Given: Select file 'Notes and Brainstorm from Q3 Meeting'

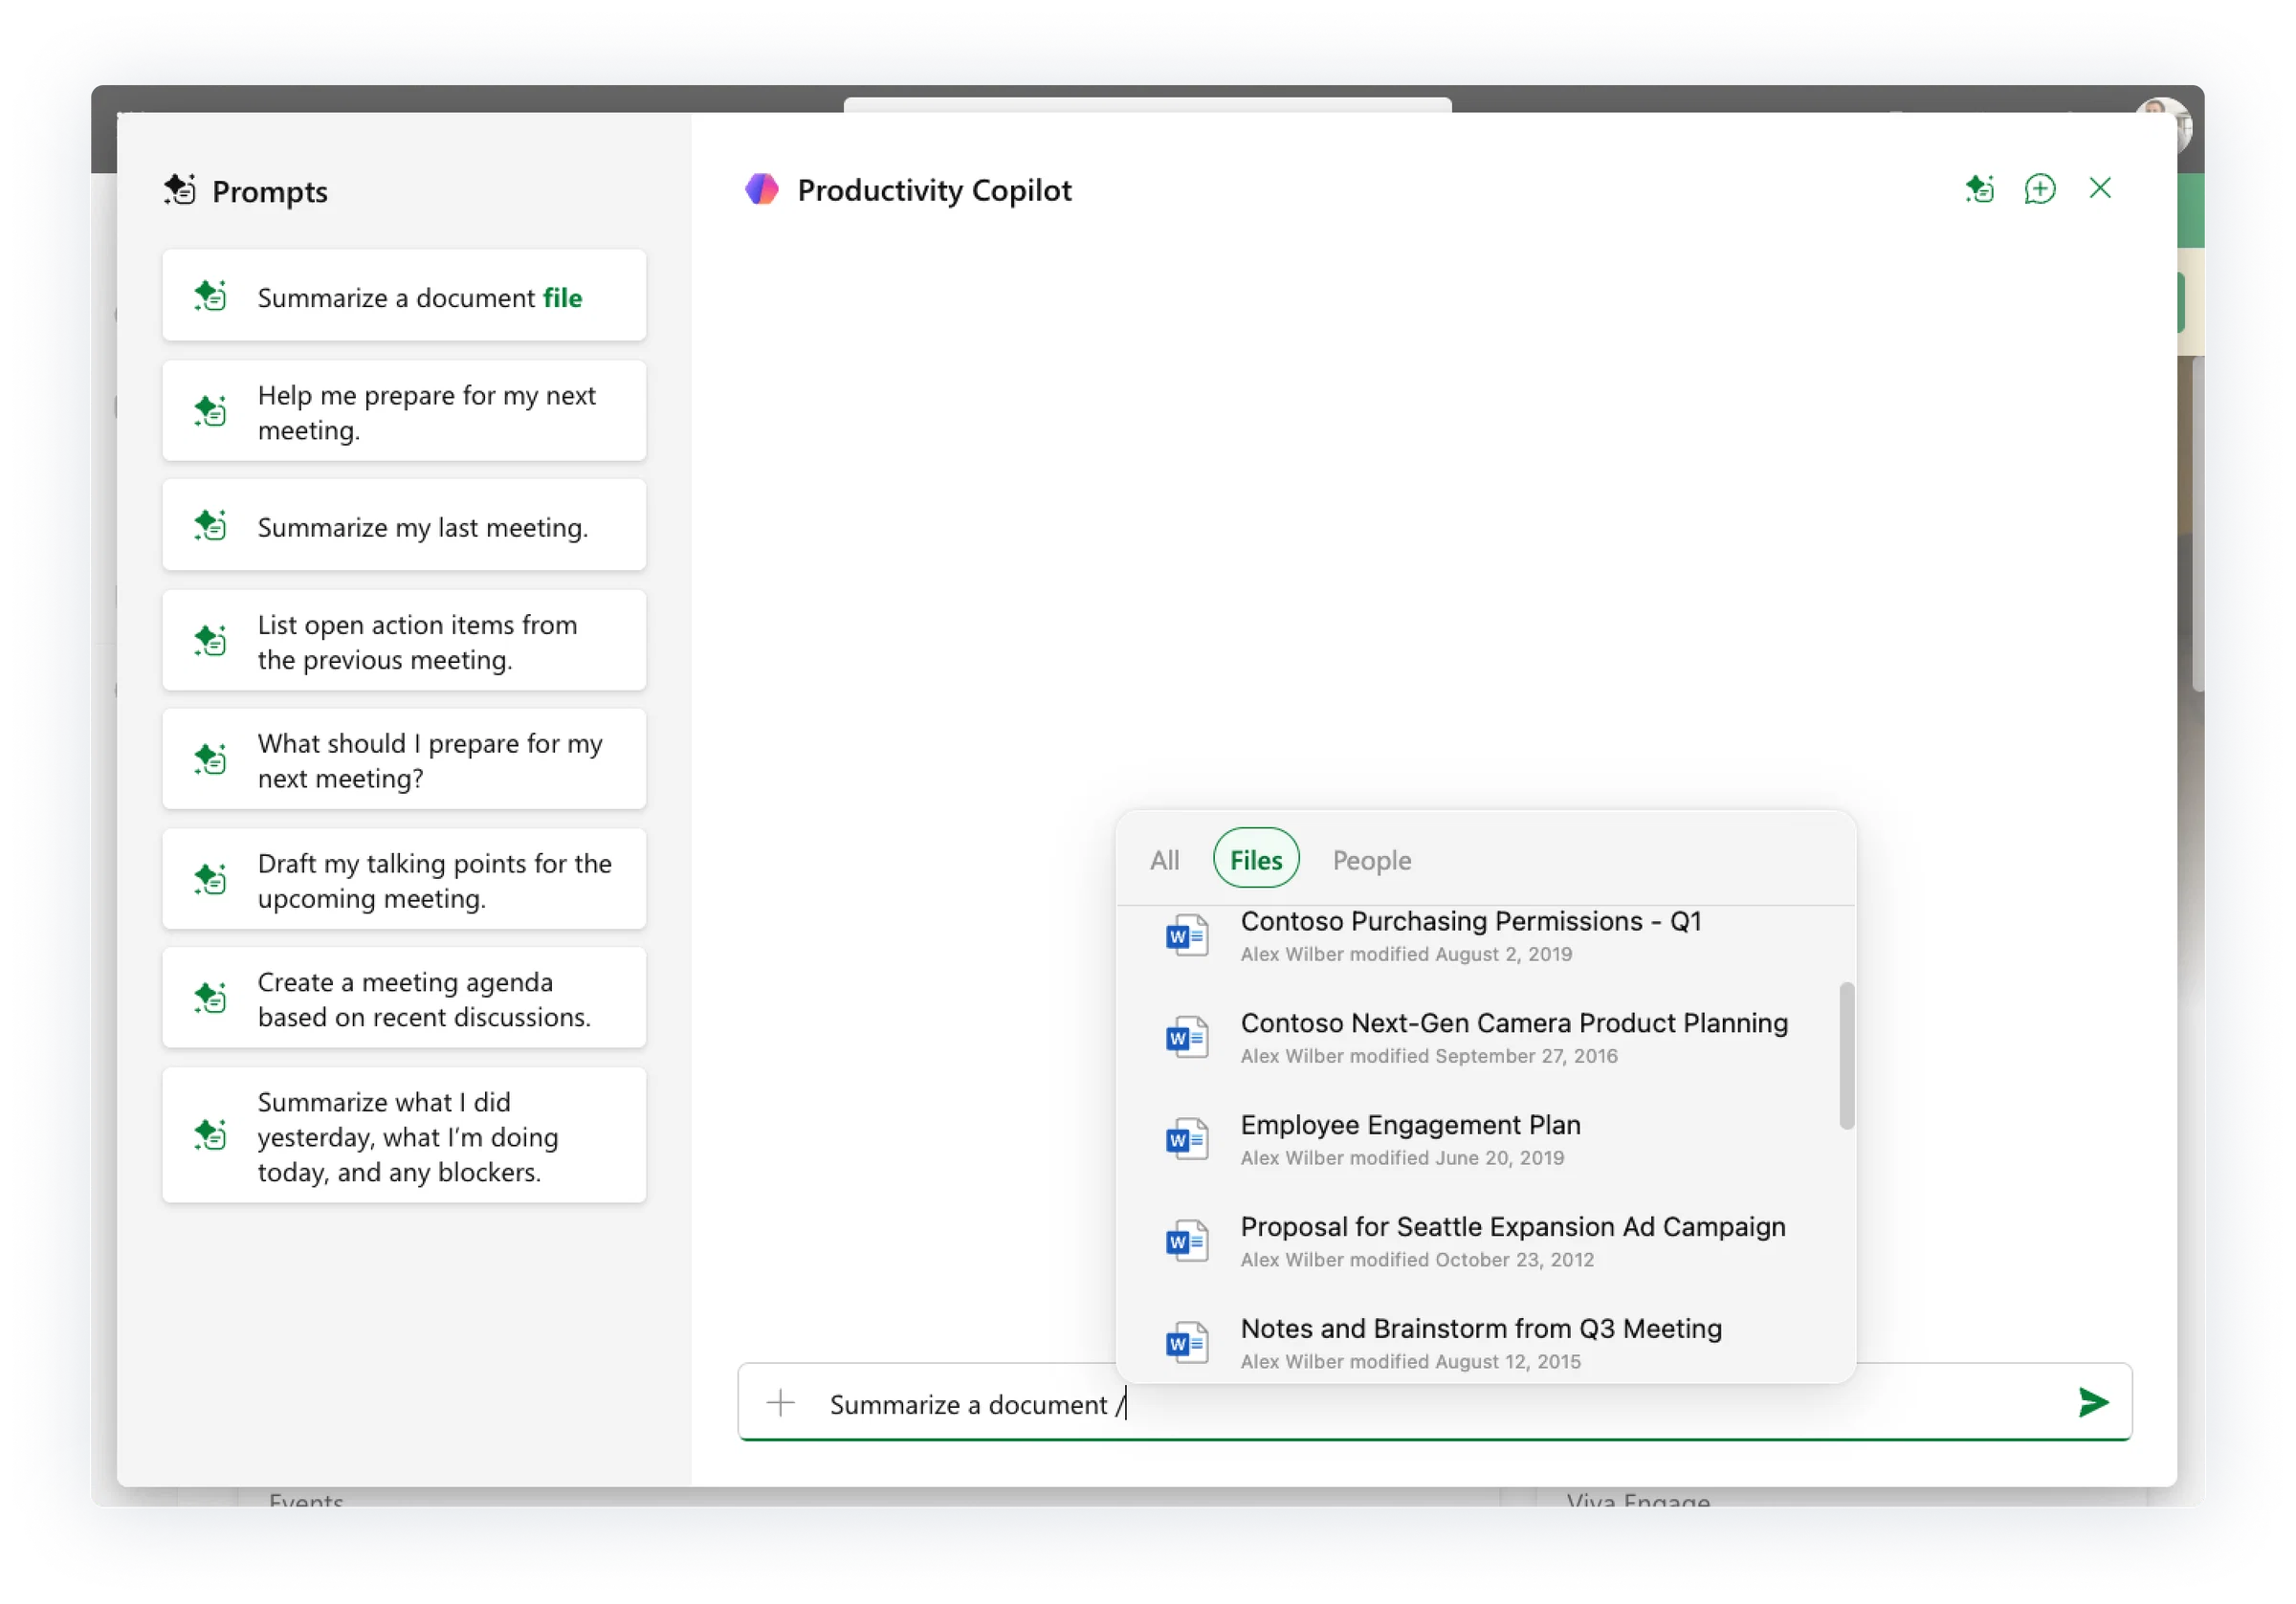Looking at the screenshot, I should [x=1479, y=1340].
